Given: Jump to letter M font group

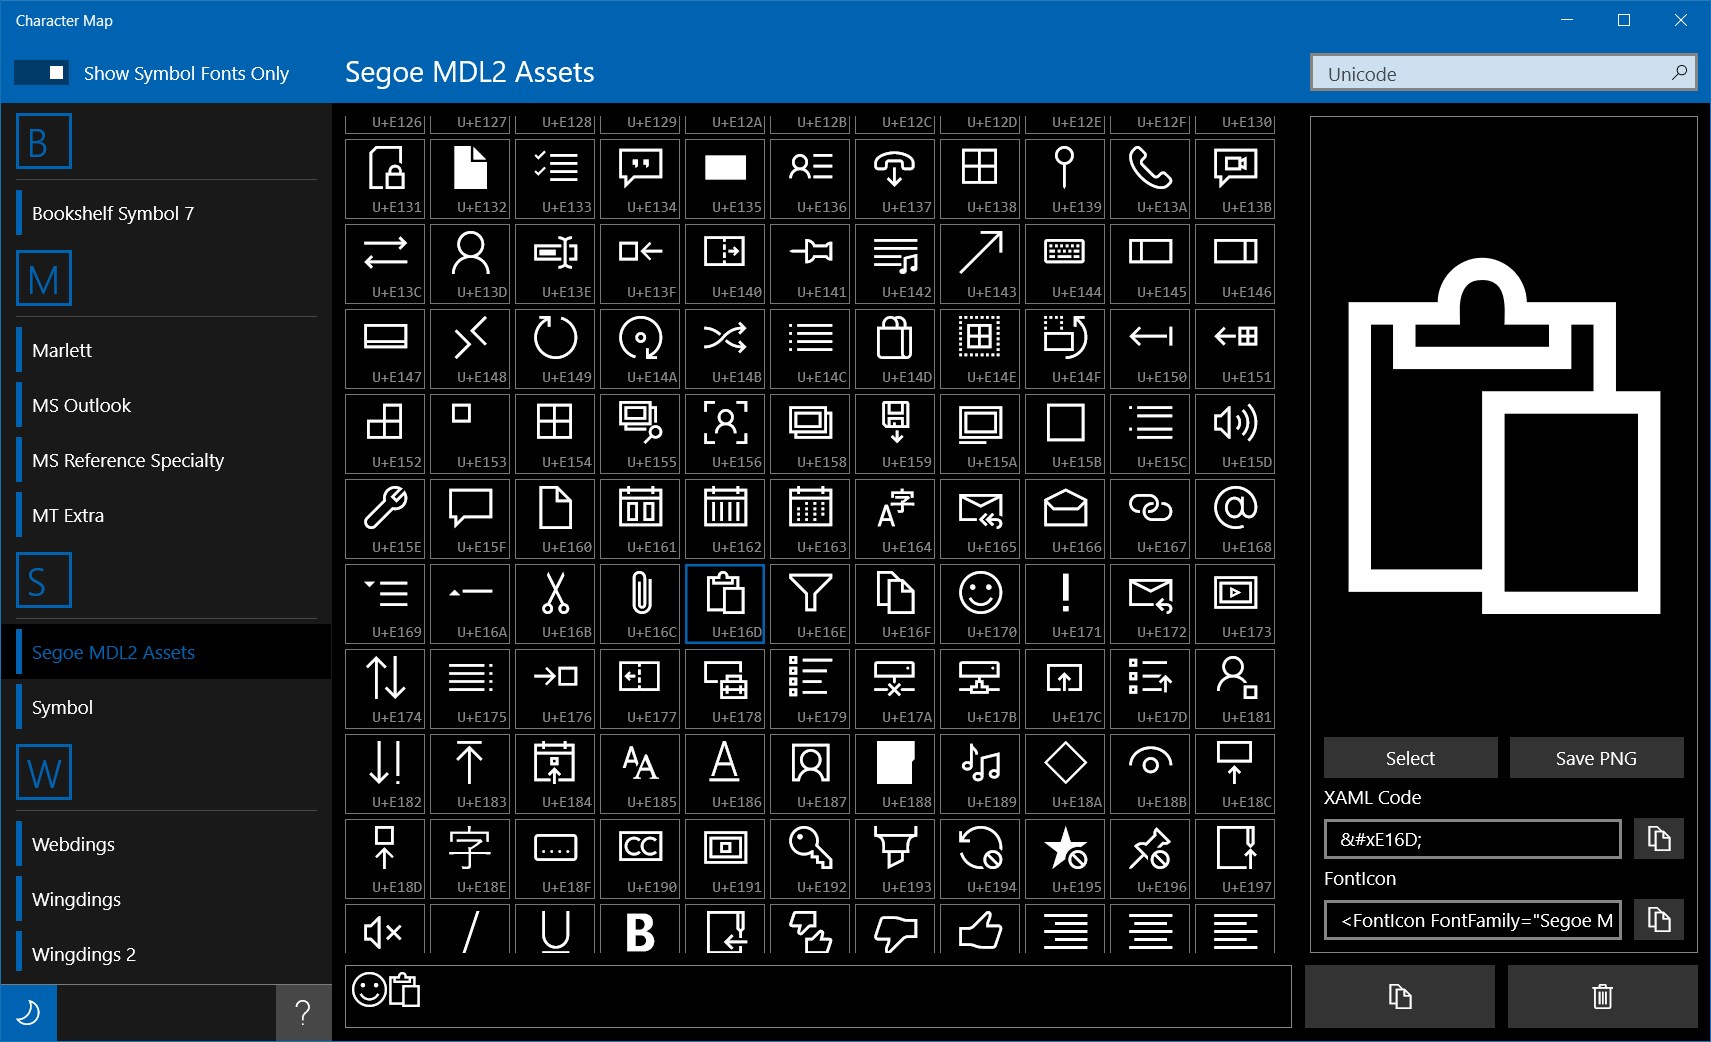Looking at the screenshot, I should tap(44, 278).
